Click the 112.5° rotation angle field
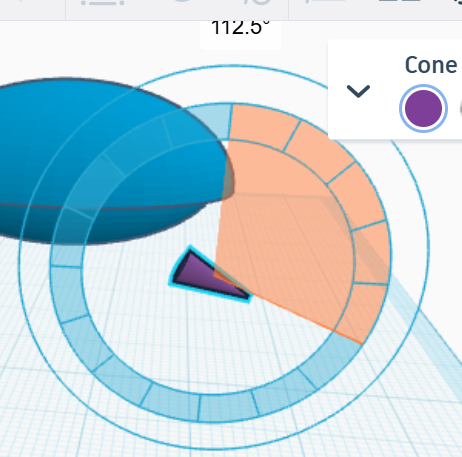The image size is (462, 457). click(240, 29)
